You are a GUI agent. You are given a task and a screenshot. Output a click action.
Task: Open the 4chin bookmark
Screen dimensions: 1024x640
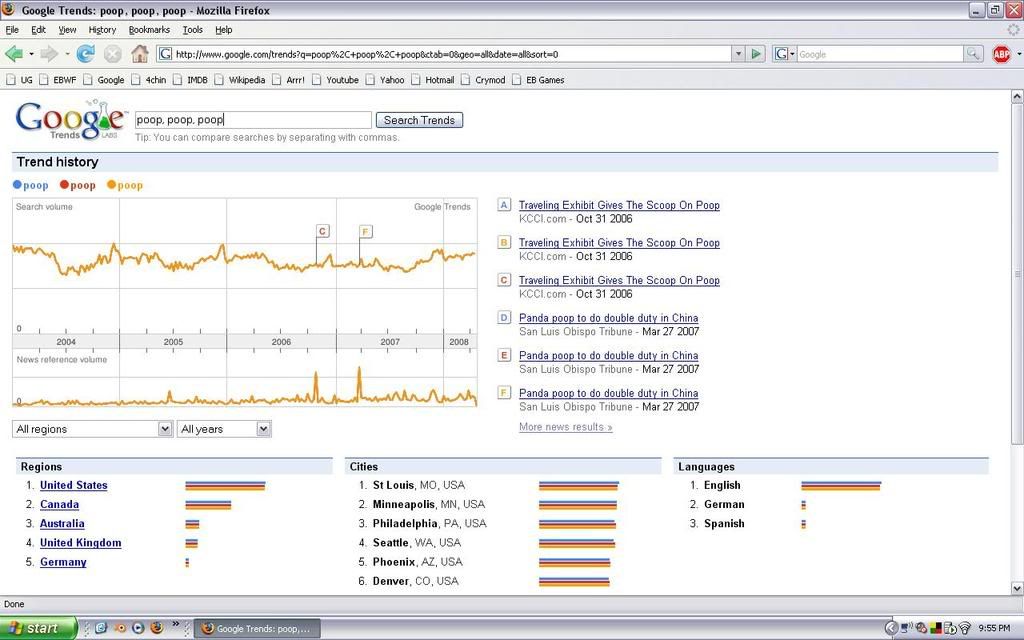(x=149, y=80)
